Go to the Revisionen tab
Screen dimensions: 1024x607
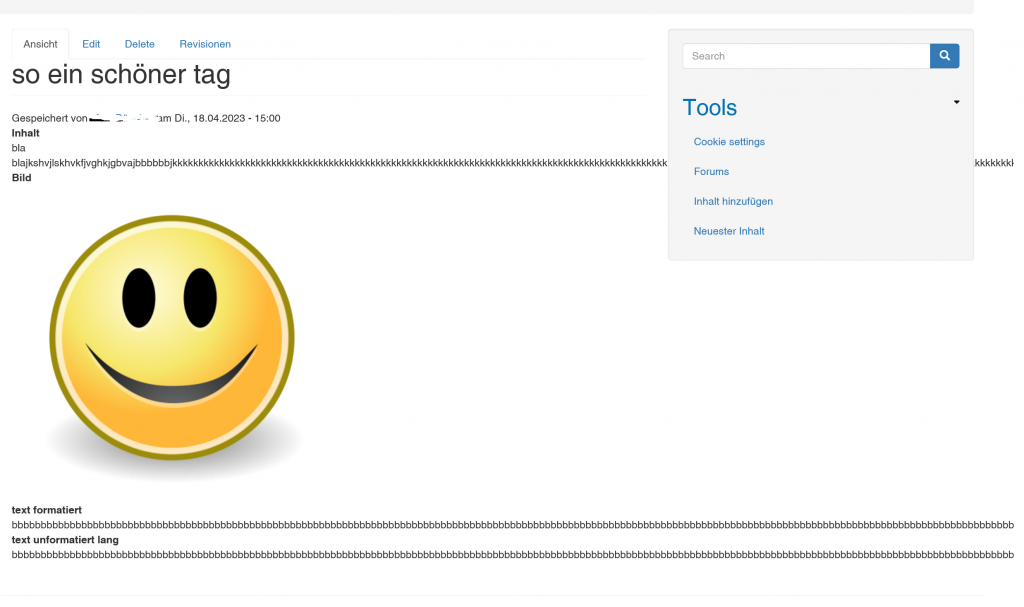[205, 44]
